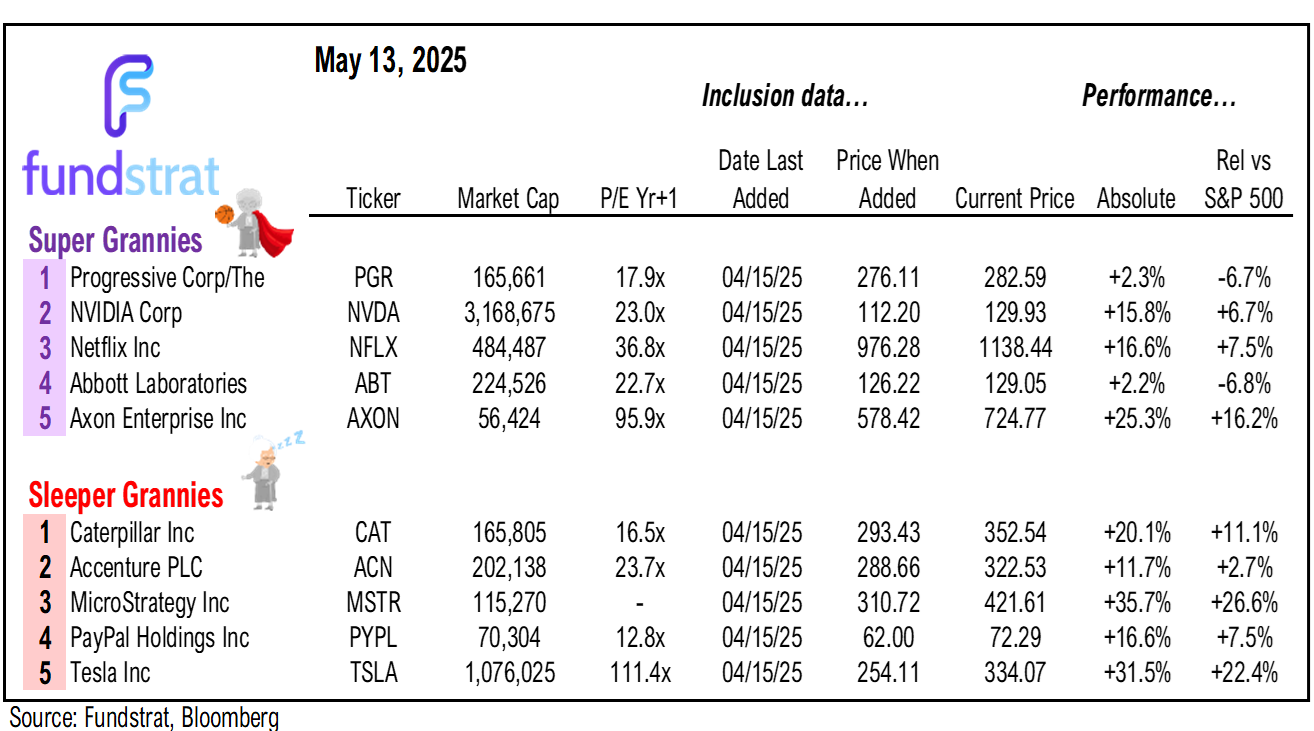Click the Market Cap column header
Viewport: 1314px width, 731px height.
click(x=508, y=199)
